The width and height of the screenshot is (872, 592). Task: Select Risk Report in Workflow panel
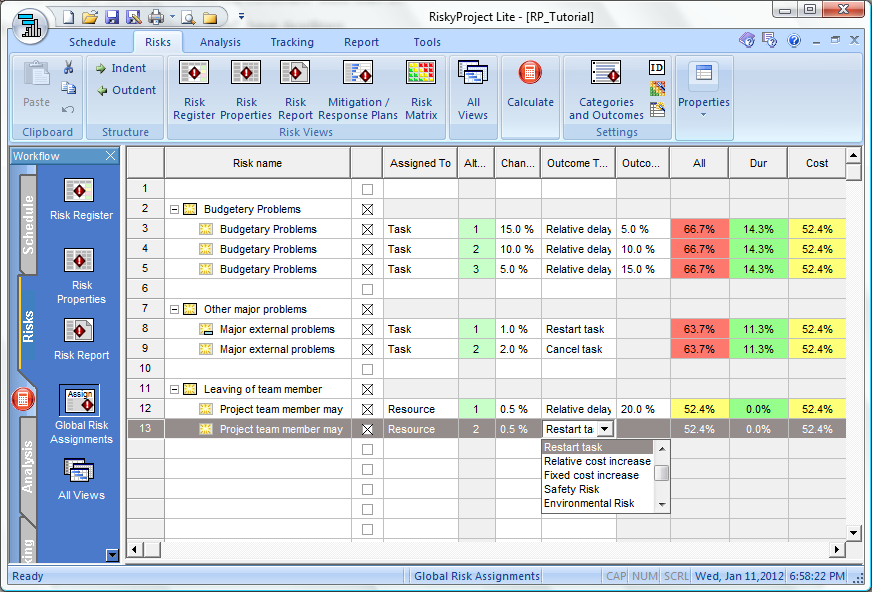pos(81,340)
